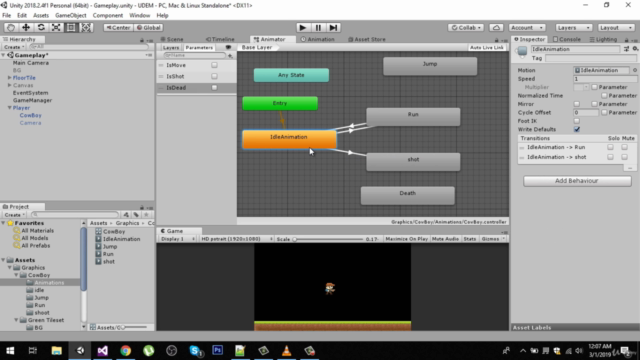
Task: Open HD portrait resolution dropdown
Action: (236, 239)
